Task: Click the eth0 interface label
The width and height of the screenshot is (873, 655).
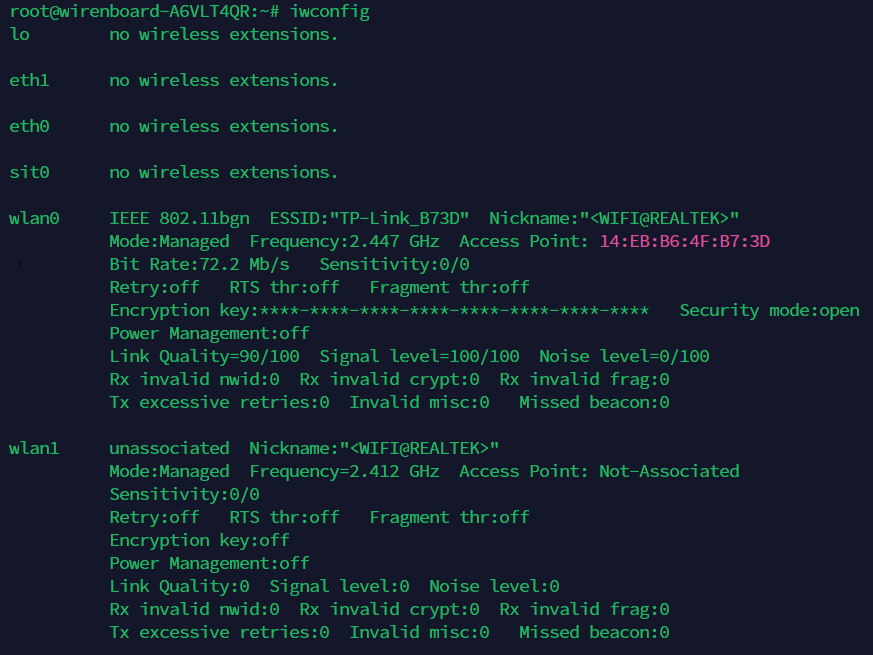Action: (x=30, y=126)
